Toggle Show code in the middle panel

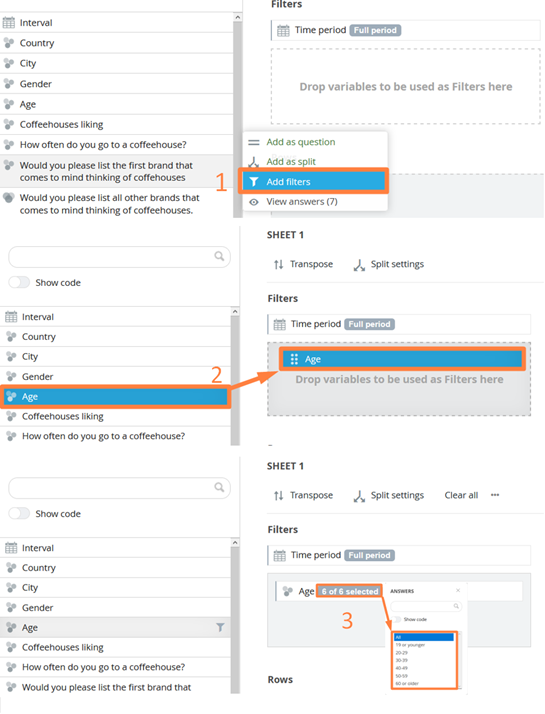click(x=19, y=282)
